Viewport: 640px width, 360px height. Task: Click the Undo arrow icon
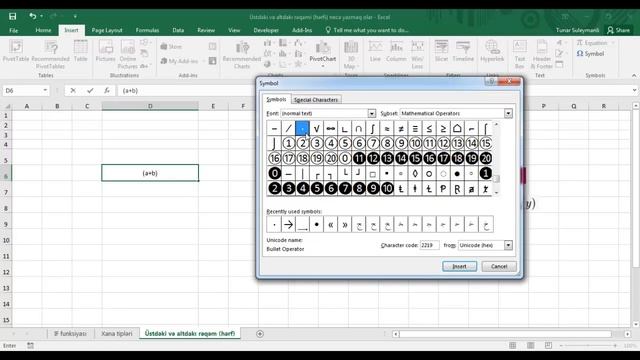pyautogui.click(x=32, y=16)
